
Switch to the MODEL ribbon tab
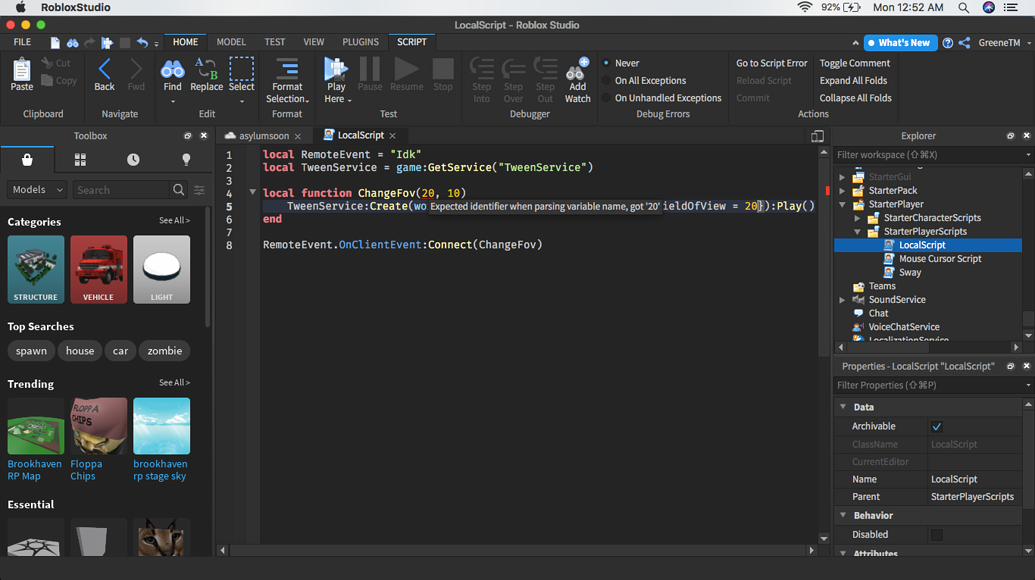(x=231, y=42)
